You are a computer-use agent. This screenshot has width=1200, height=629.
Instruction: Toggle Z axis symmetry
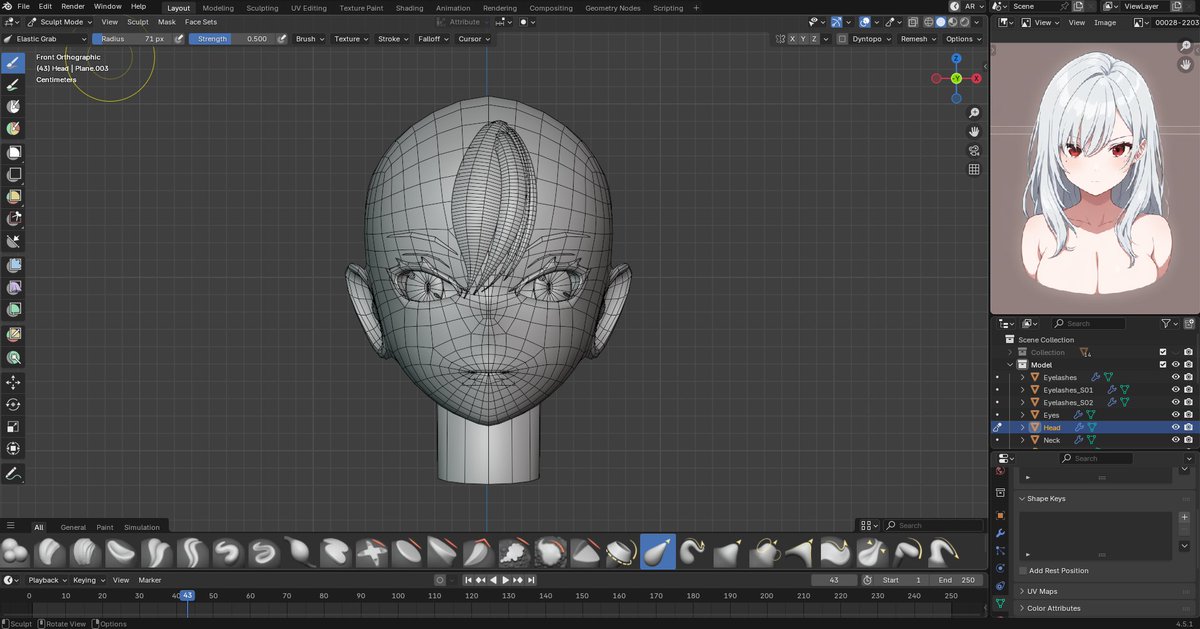814,39
